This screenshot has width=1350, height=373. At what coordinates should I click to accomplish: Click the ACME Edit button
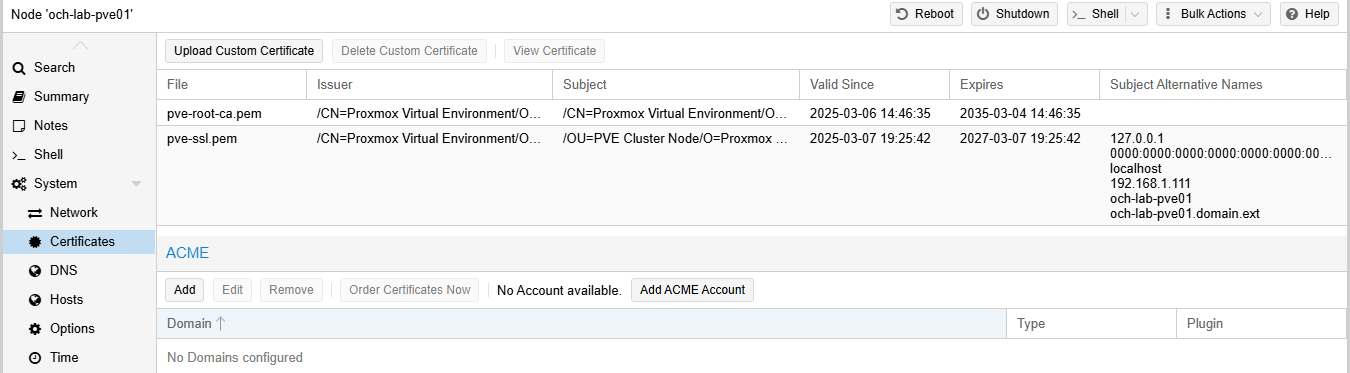232,290
